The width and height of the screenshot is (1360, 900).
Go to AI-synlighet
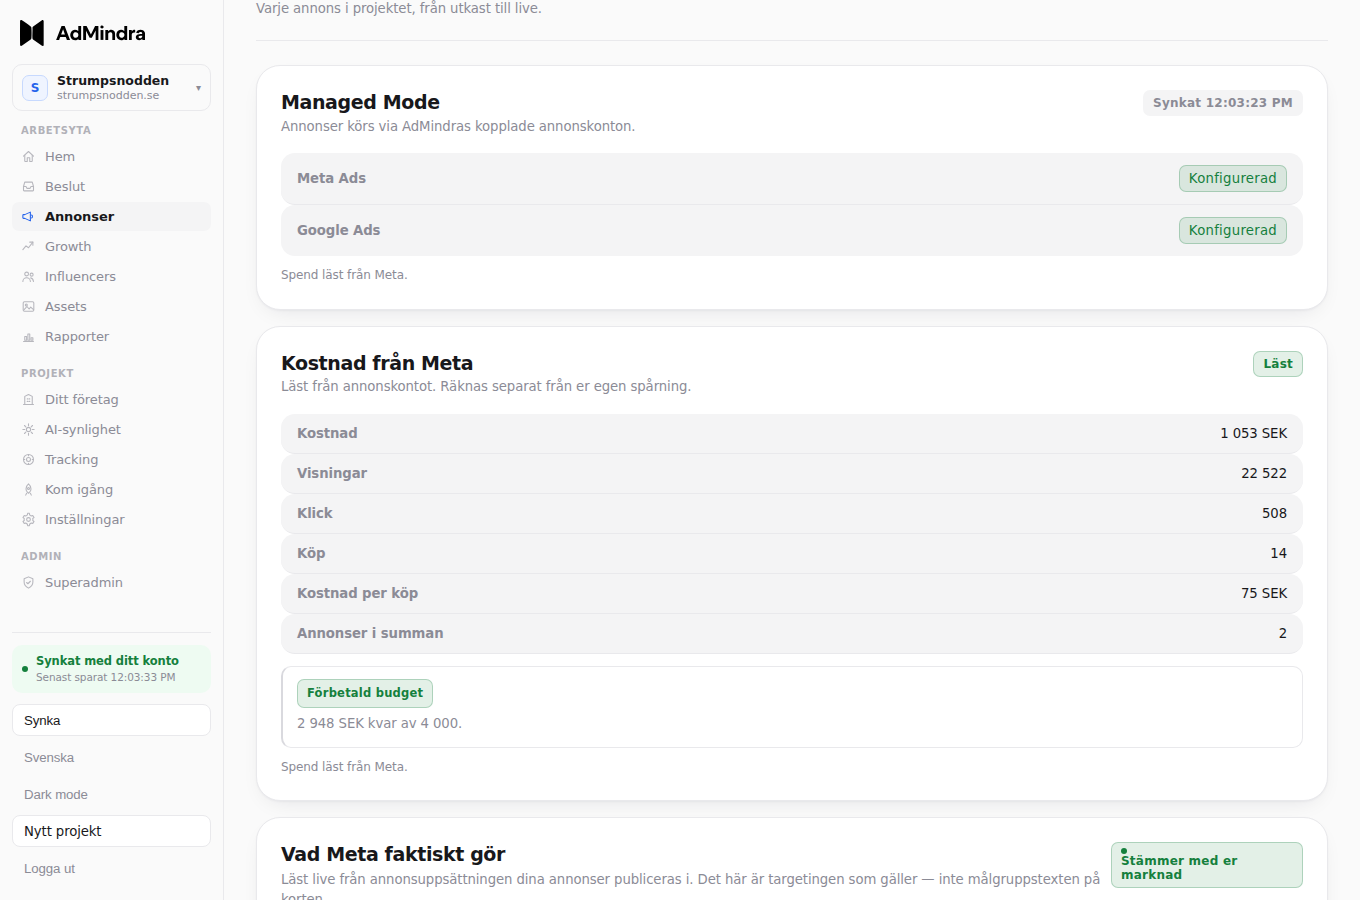pyautogui.click(x=111, y=430)
